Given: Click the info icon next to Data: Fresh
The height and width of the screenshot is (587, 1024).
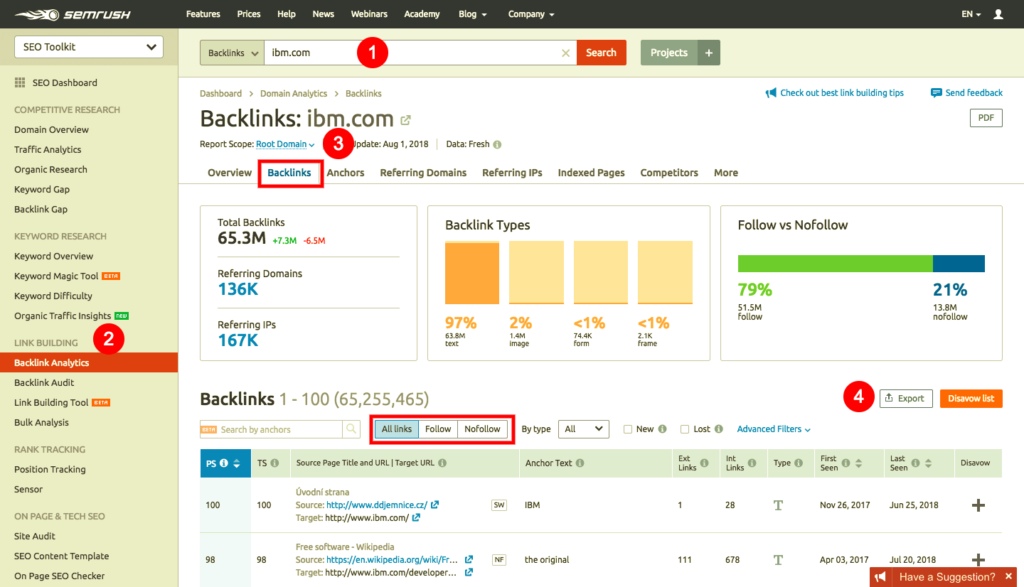Looking at the screenshot, I should (497, 144).
